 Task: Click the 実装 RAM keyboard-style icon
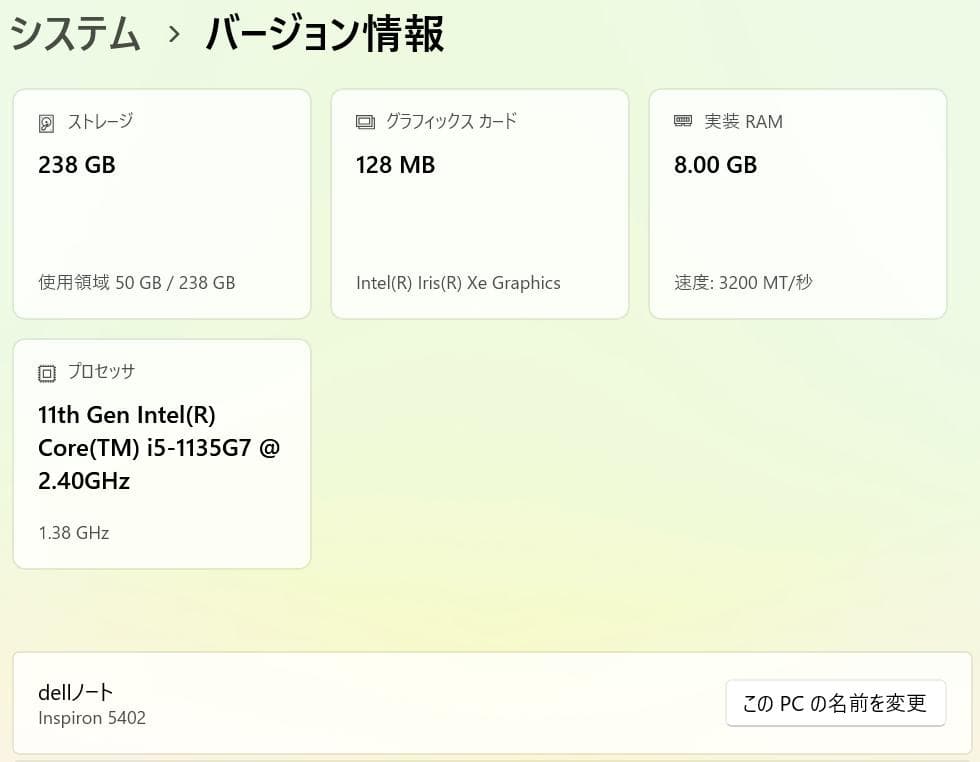click(x=683, y=121)
